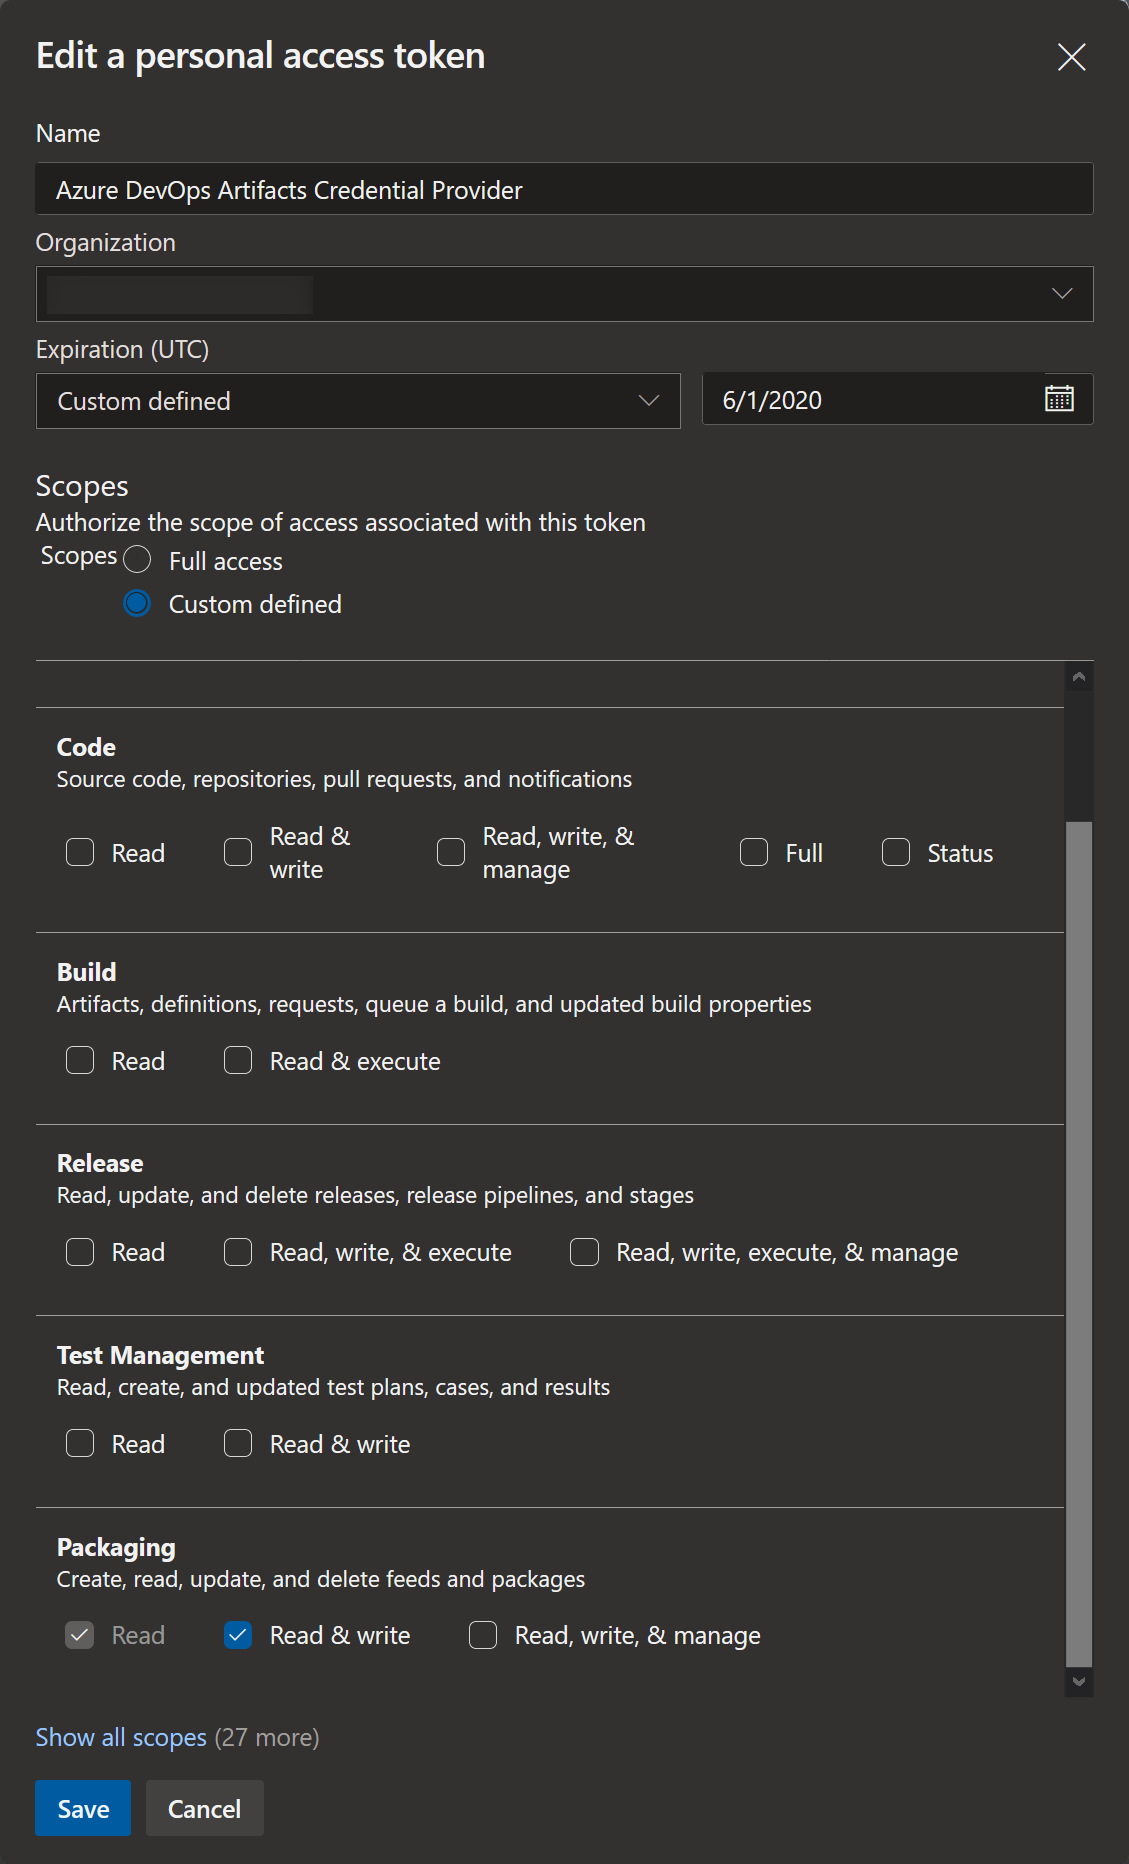Check Code Read scope
The height and width of the screenshot is (1864, 1129).
[80, 852]
